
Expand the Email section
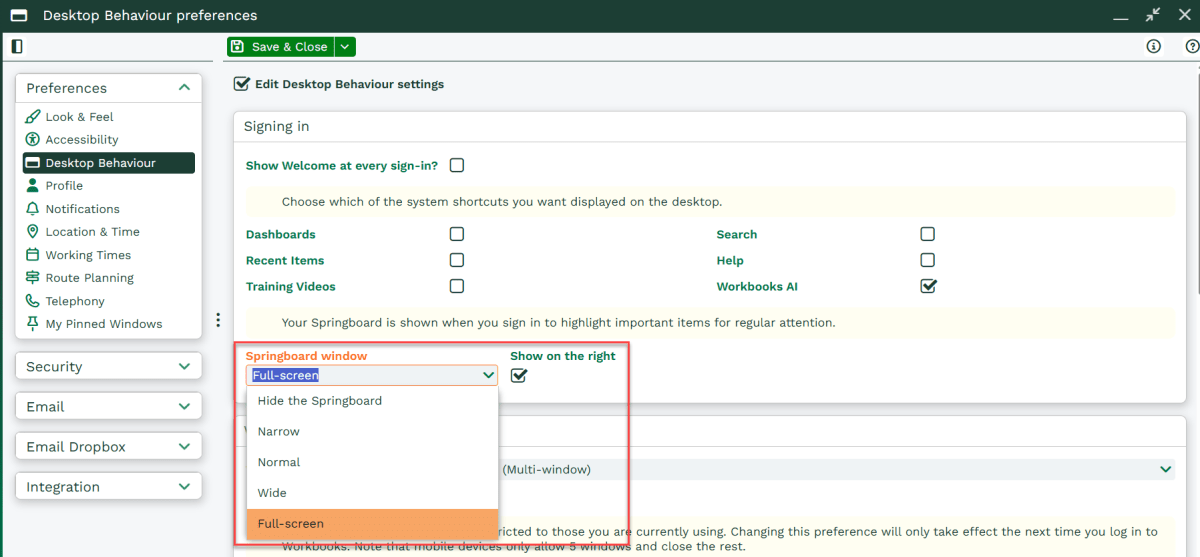tap(184, 407)
